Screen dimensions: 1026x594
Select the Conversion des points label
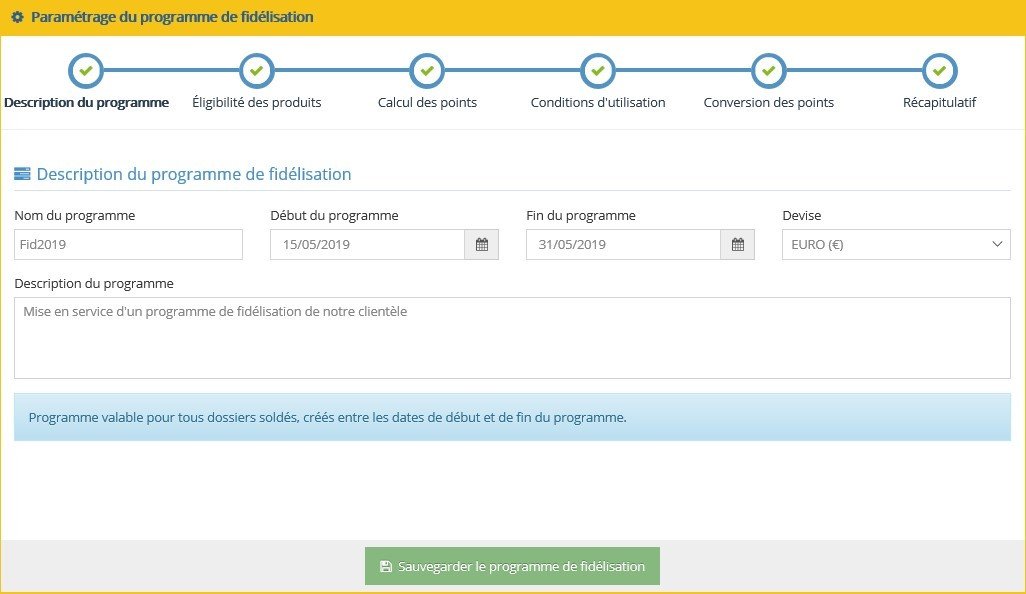[x=768, y=103]
